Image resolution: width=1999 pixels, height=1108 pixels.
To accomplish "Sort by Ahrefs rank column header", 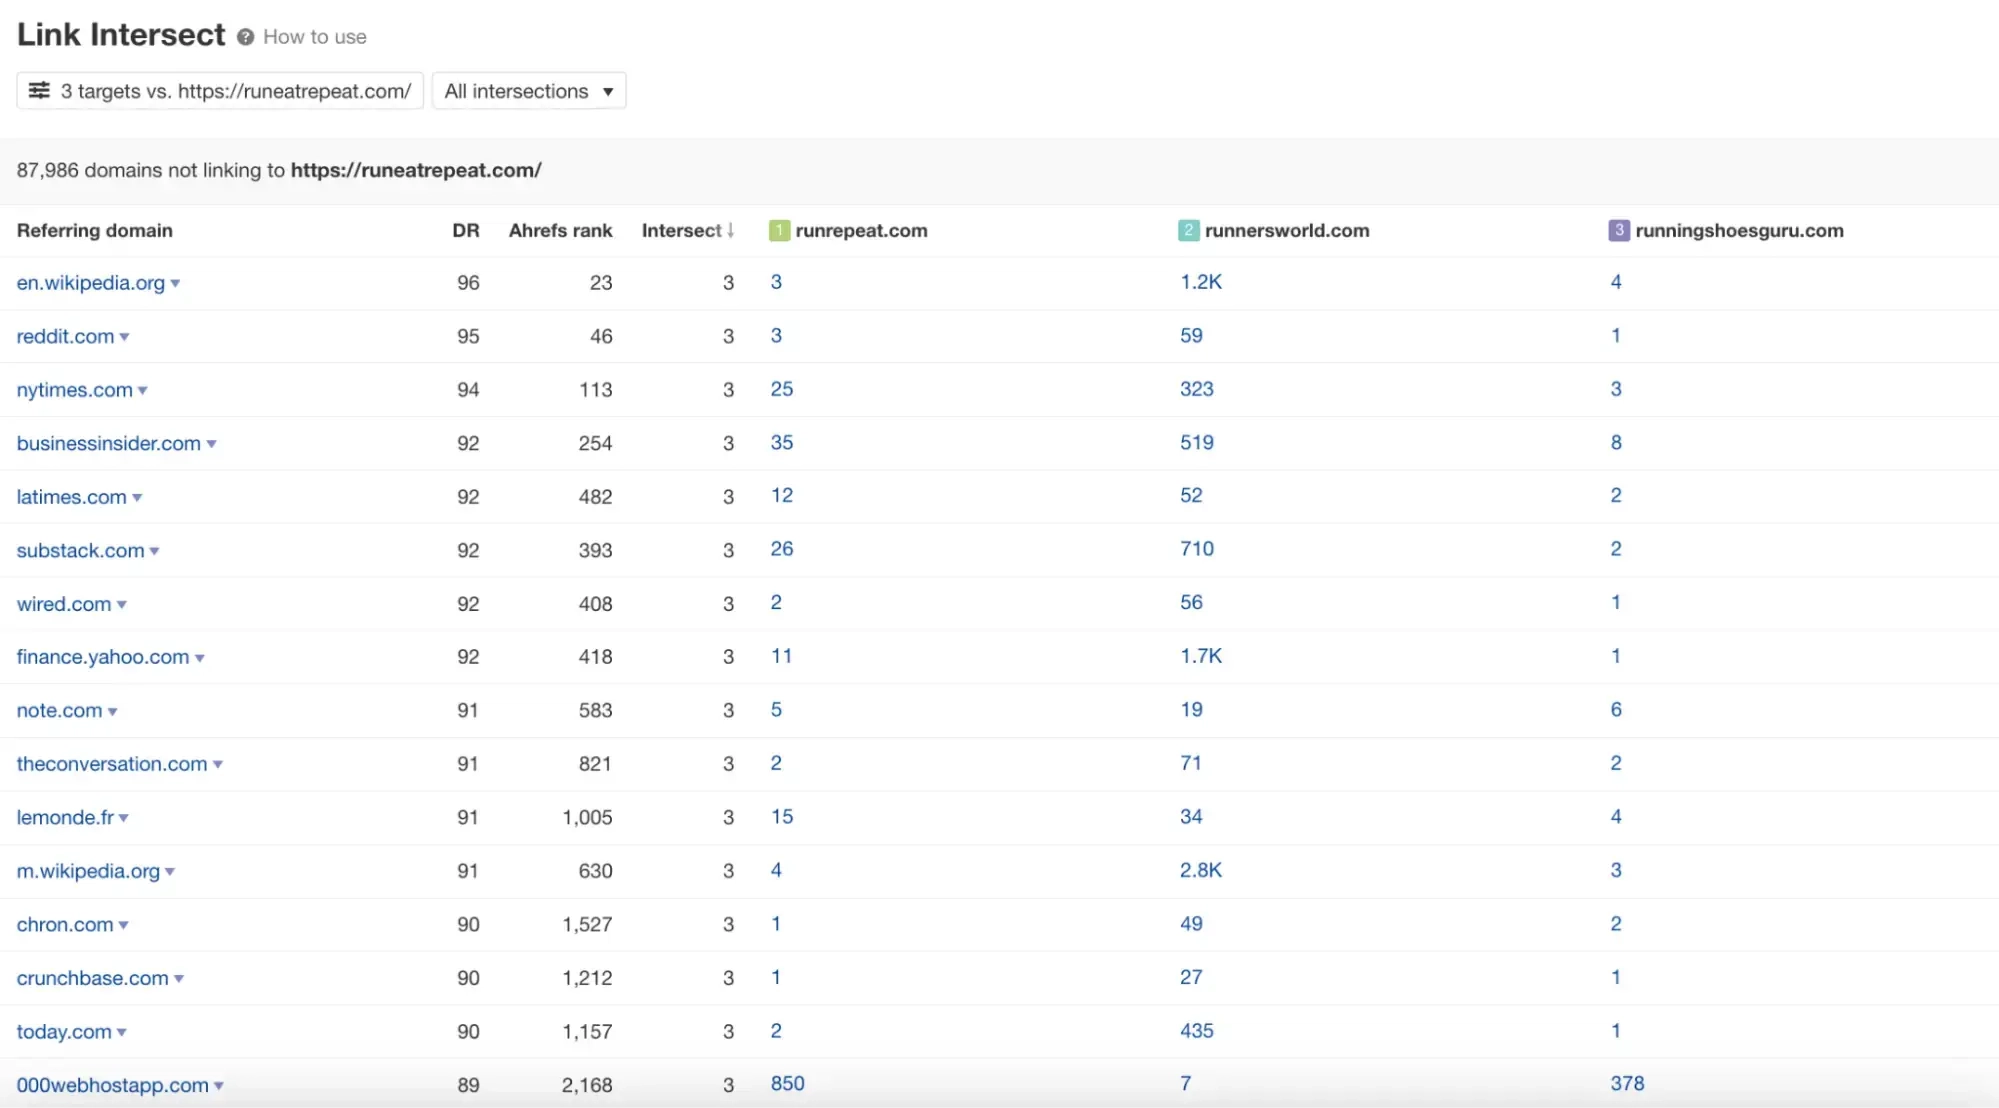I will [x=560, y=231].
